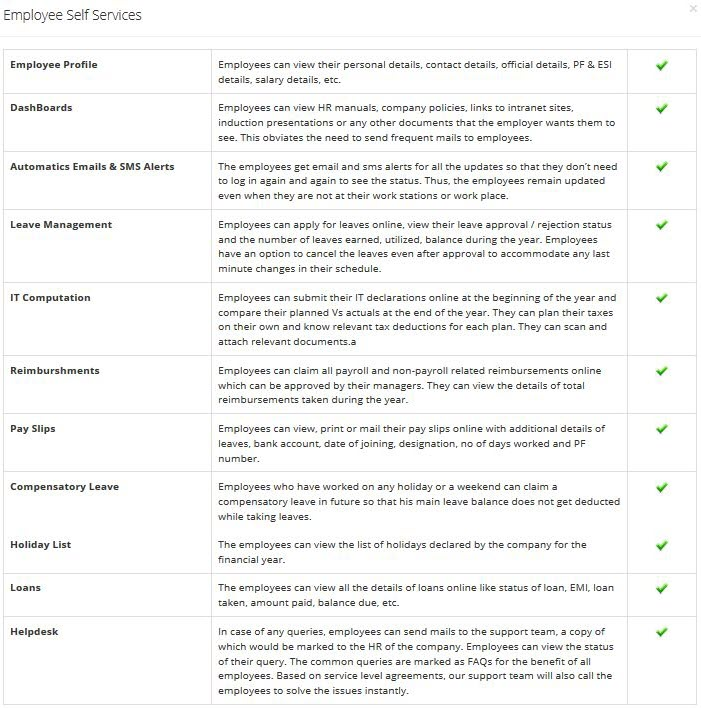Click the Helpdesk feature heading

34,631
